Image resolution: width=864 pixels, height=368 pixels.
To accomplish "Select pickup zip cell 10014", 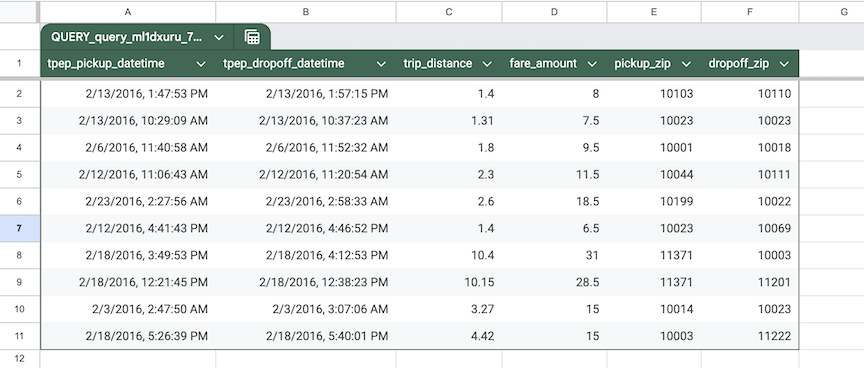I will 654,309.
